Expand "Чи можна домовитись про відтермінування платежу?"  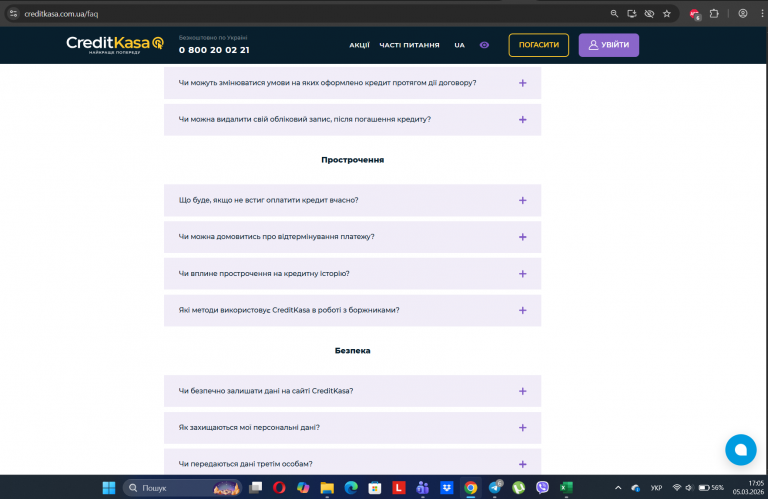click(352, 237)
